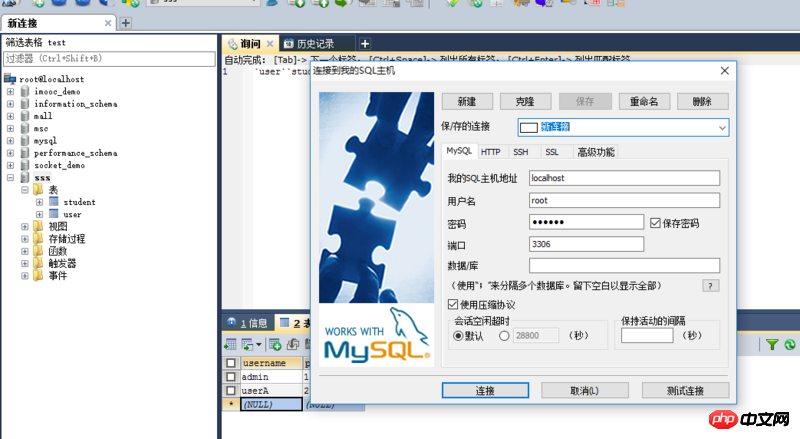Select the custom 28800 seconds radio button

click(x=504, y=336)
